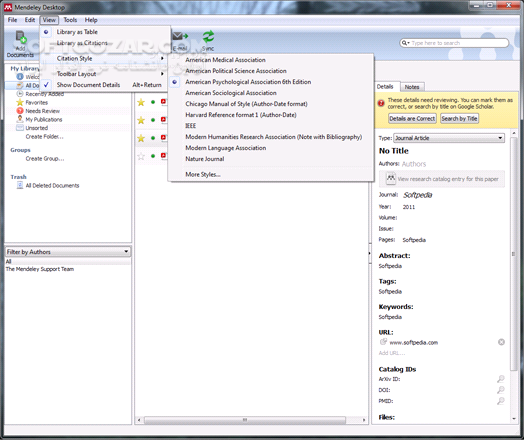Click Create Folder... in the sidebar
Image resolution: width=524 pixels, height=440 pixels.
point(44,137)
